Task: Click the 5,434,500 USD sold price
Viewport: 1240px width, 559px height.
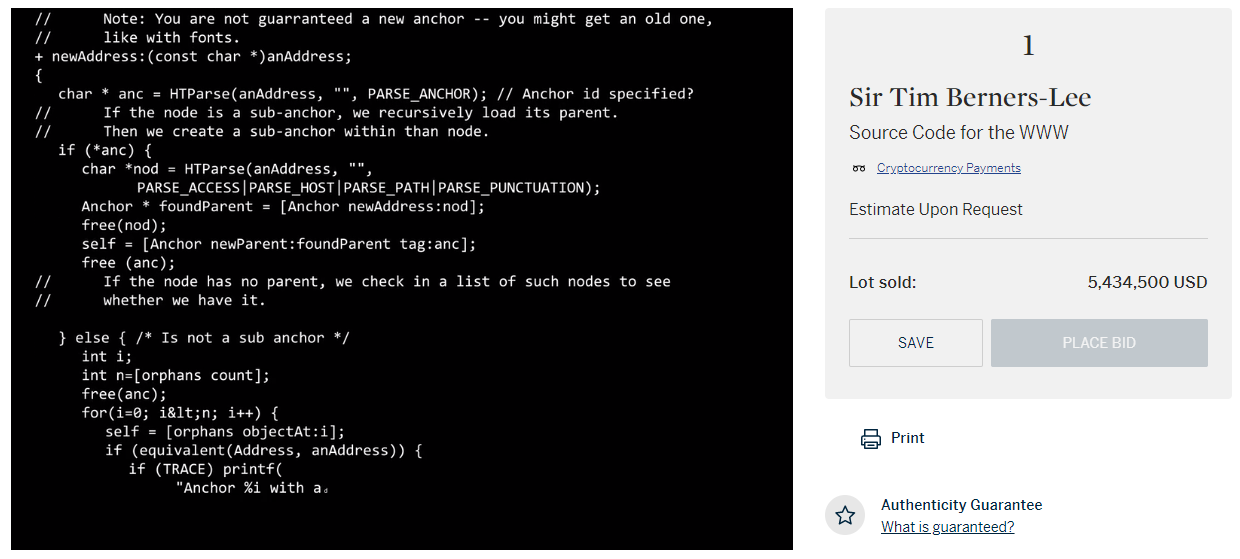Action: pos(1147,282)
